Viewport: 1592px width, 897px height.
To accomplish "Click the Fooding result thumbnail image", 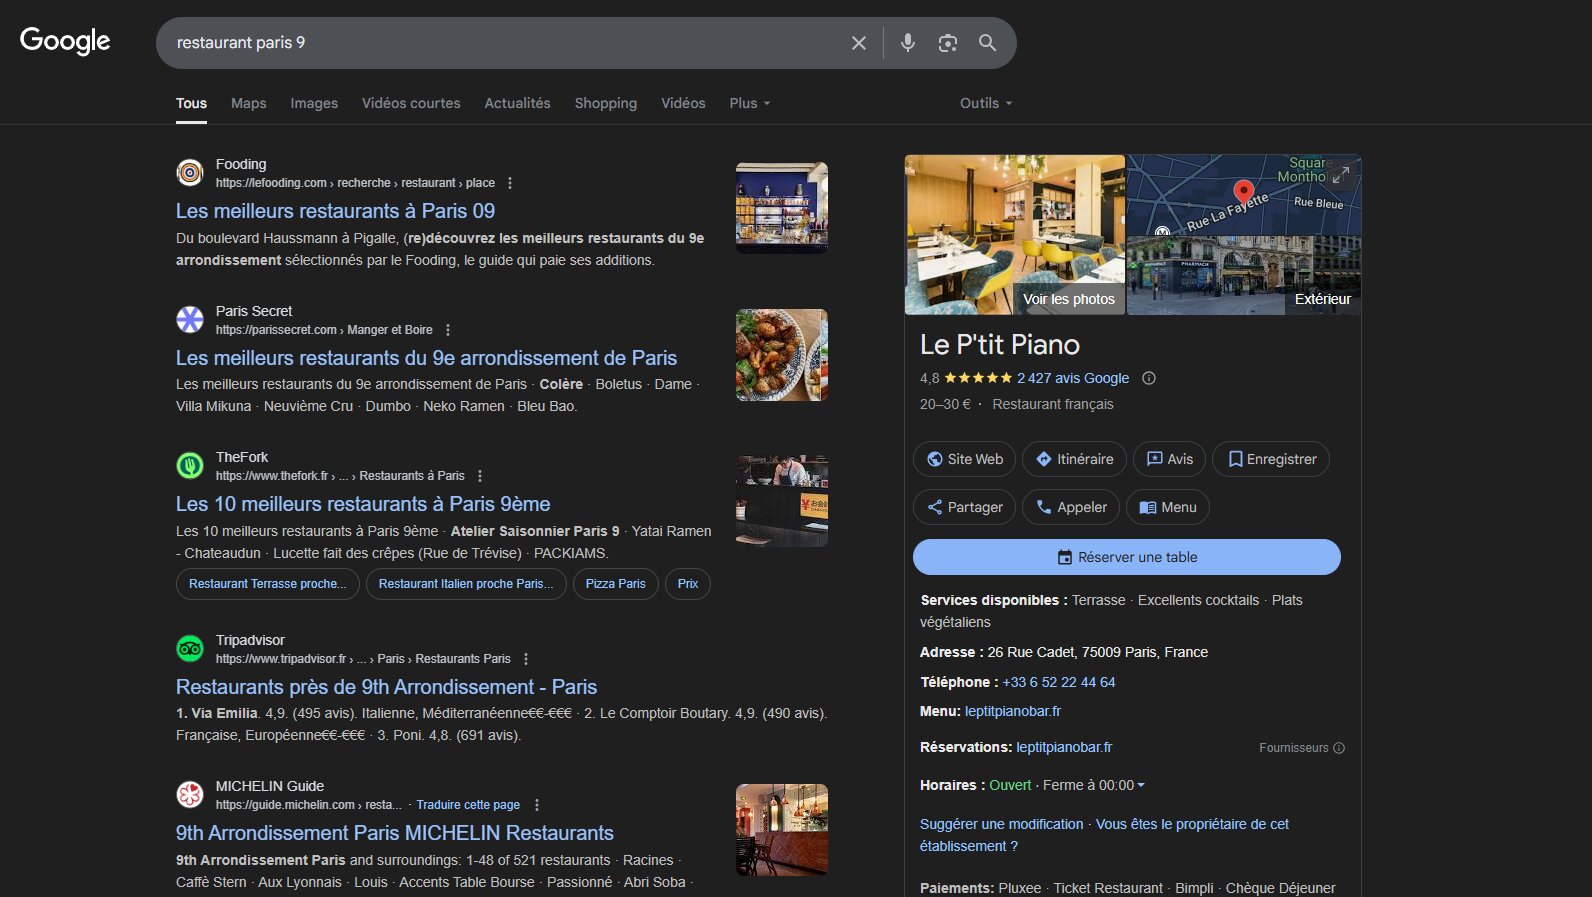I will [782, 208].
